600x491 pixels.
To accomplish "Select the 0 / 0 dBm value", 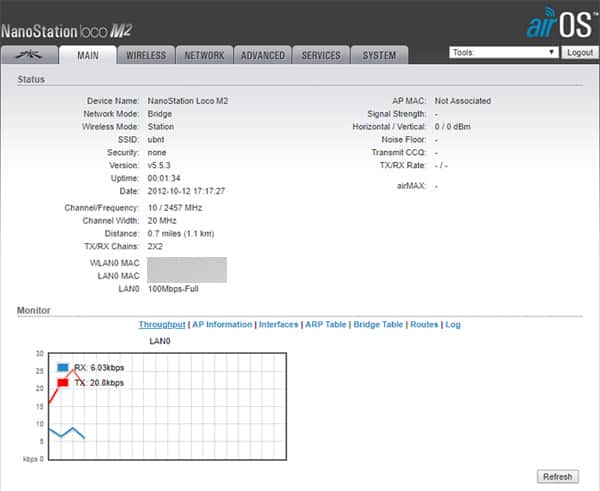I will point(453,127).
